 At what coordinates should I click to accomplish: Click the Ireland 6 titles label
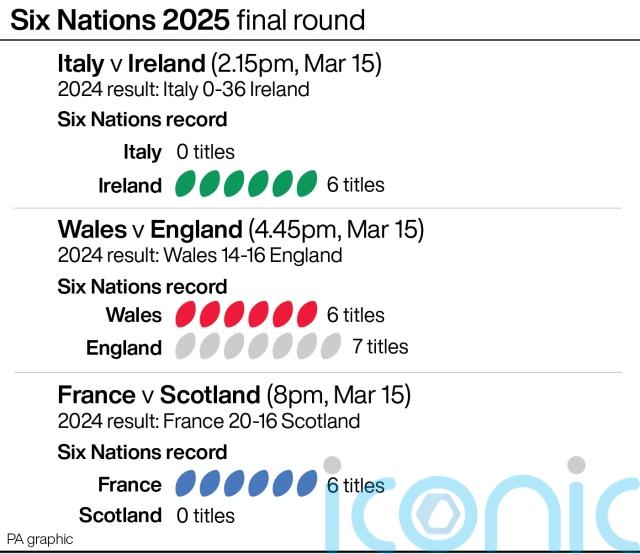point(355,185)
